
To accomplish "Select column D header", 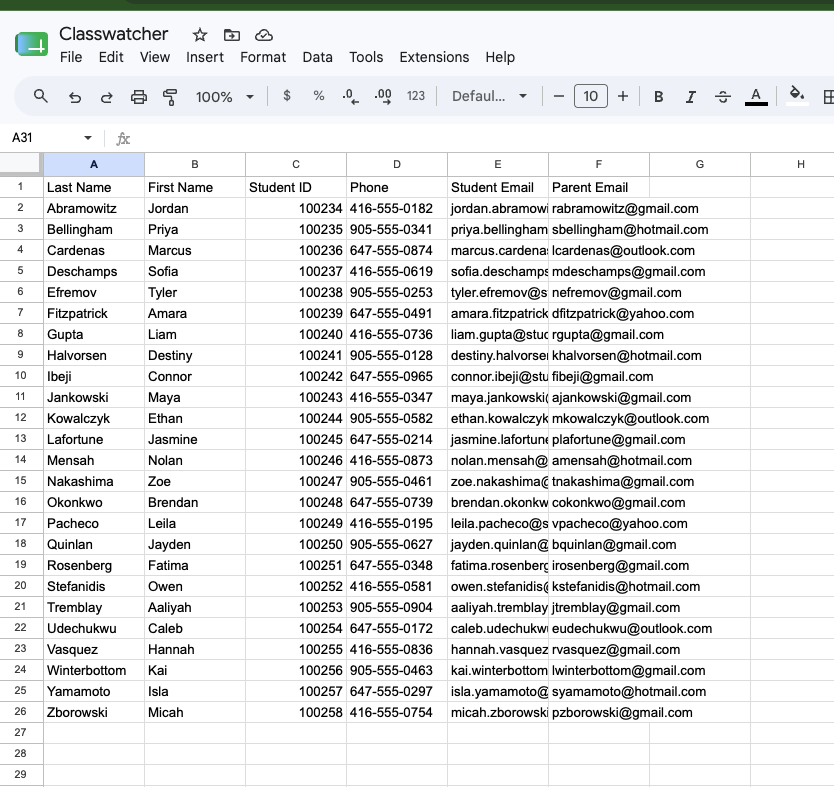I will (397, 164).
